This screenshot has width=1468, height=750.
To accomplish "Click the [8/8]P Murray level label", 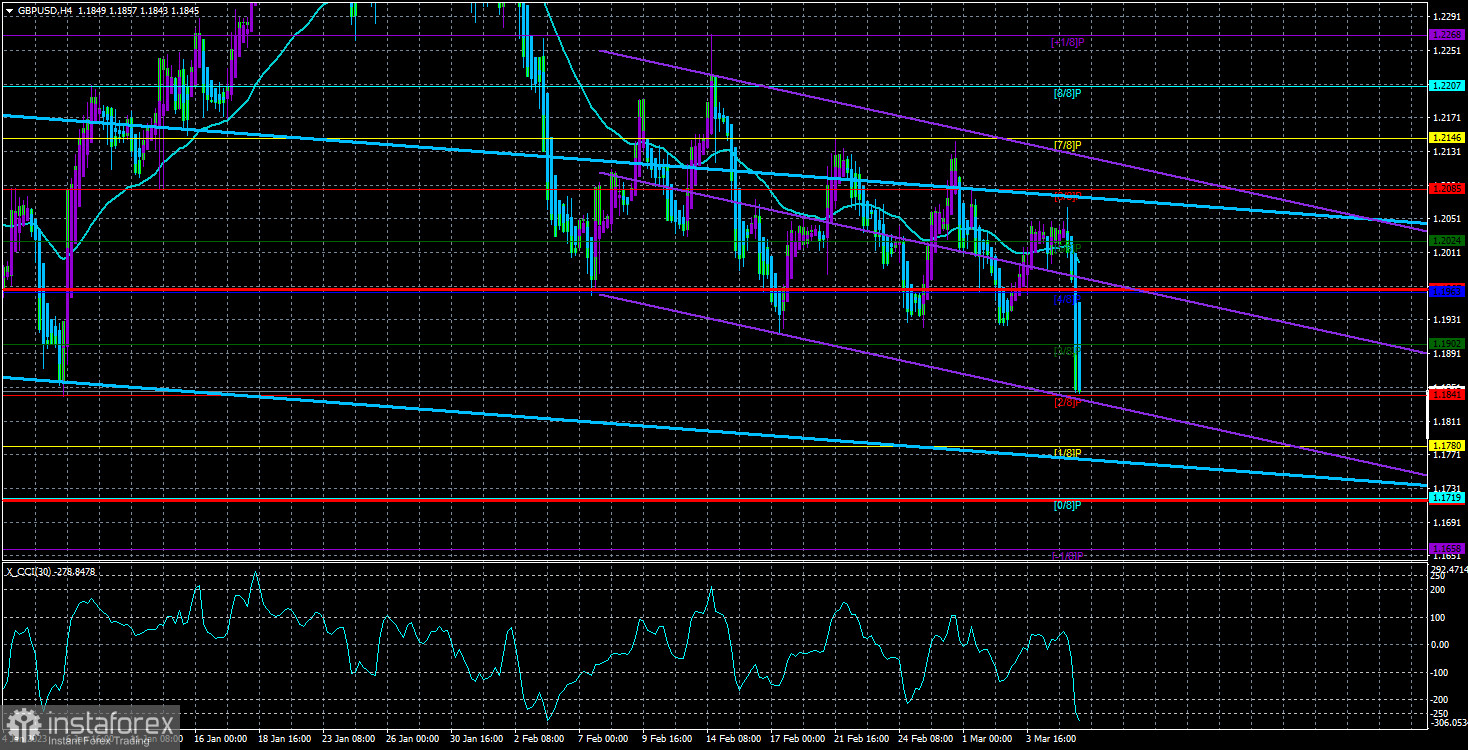I will click(x=1067, y=93).
